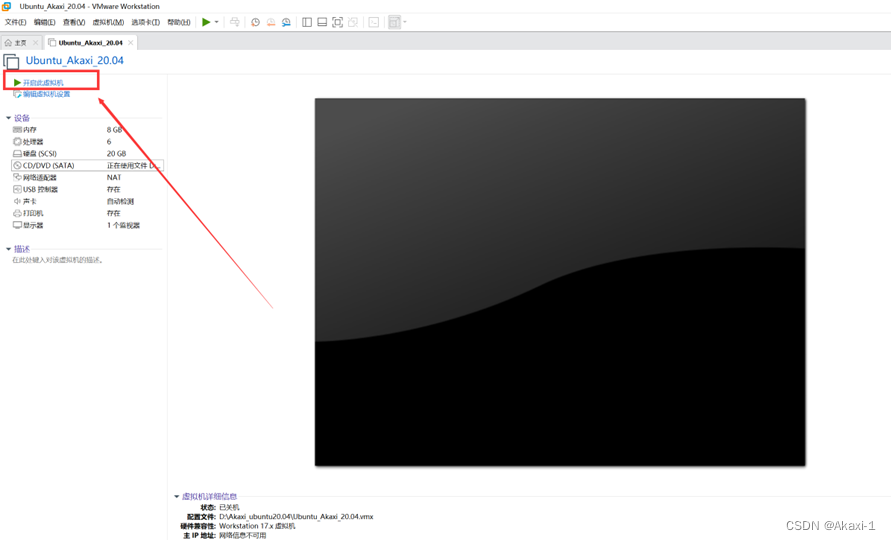Click the 处理器 processor device row
891x540 pixels.
coord(87,142)
